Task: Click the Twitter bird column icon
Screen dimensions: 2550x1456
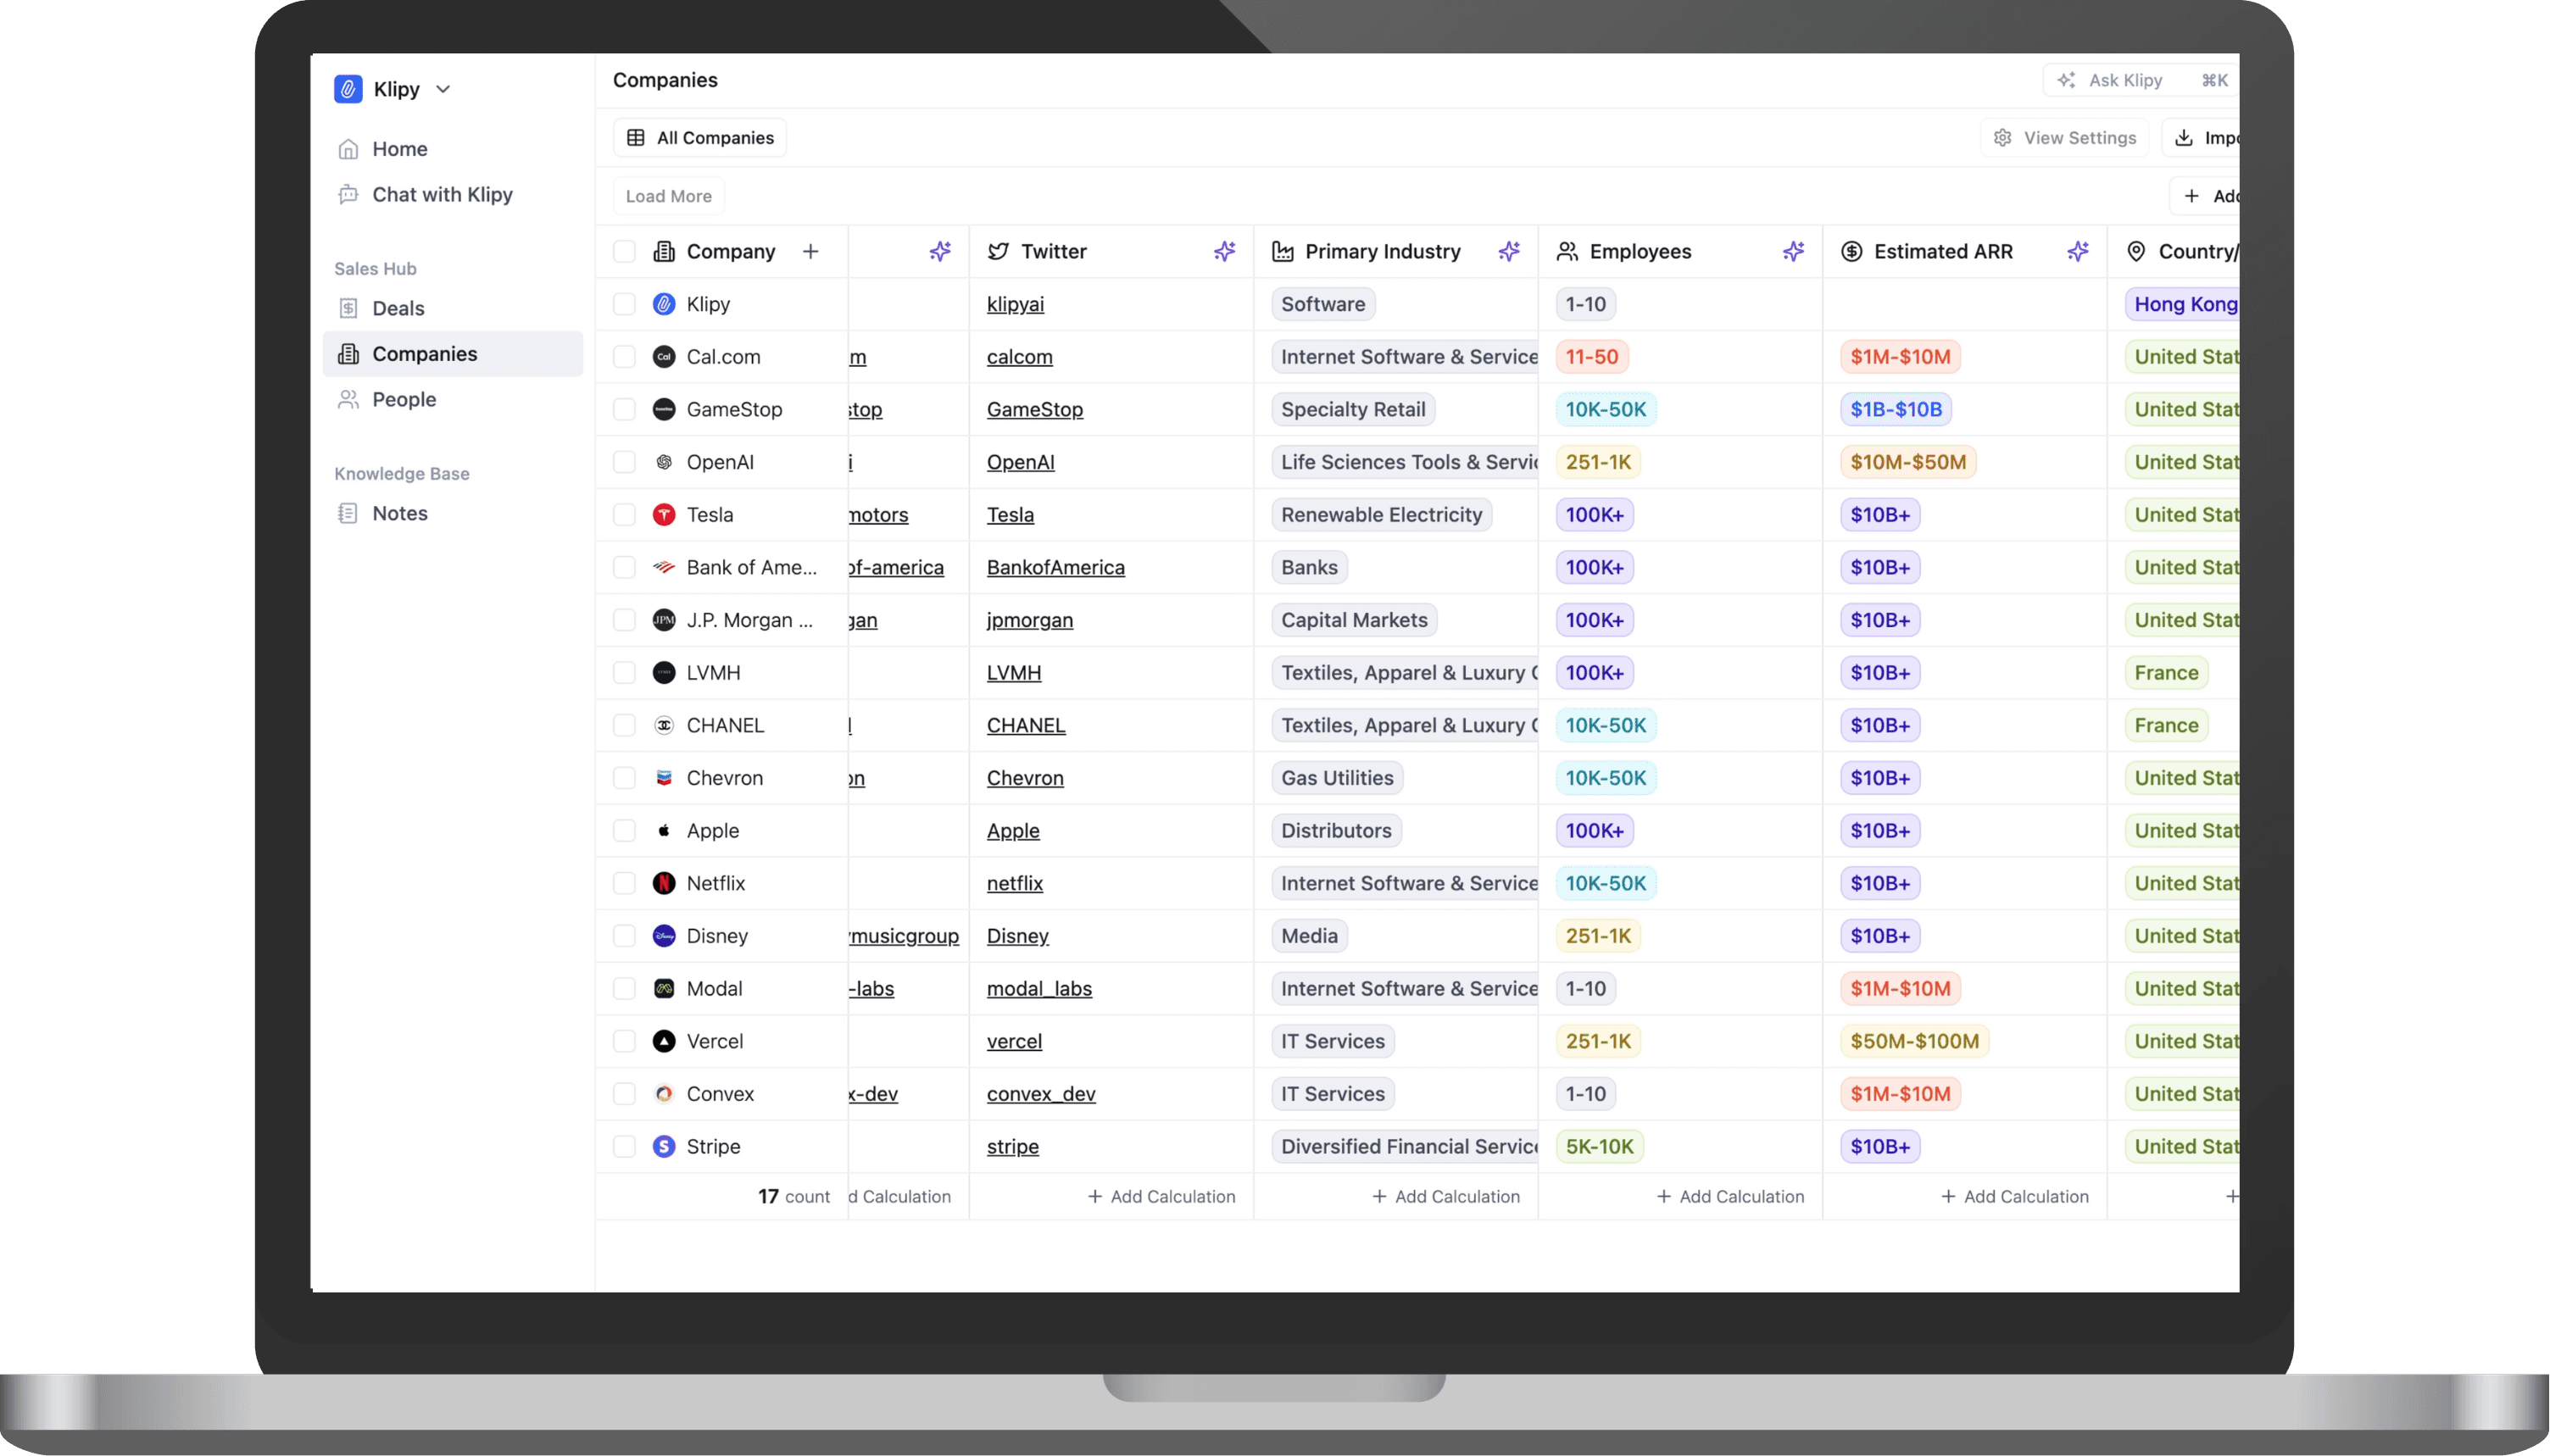Action: tap(998, 251)
